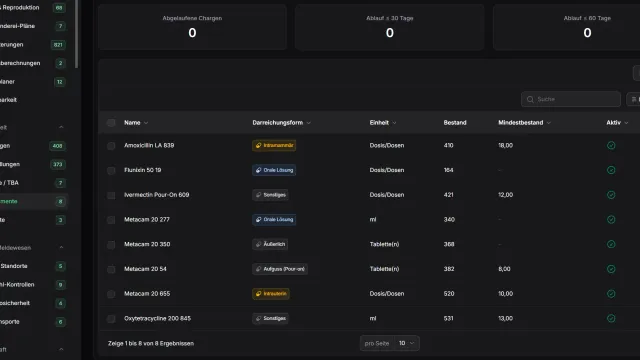Sort table by Aktiv column
Viewport: 640px width, 360px height.
617,122
